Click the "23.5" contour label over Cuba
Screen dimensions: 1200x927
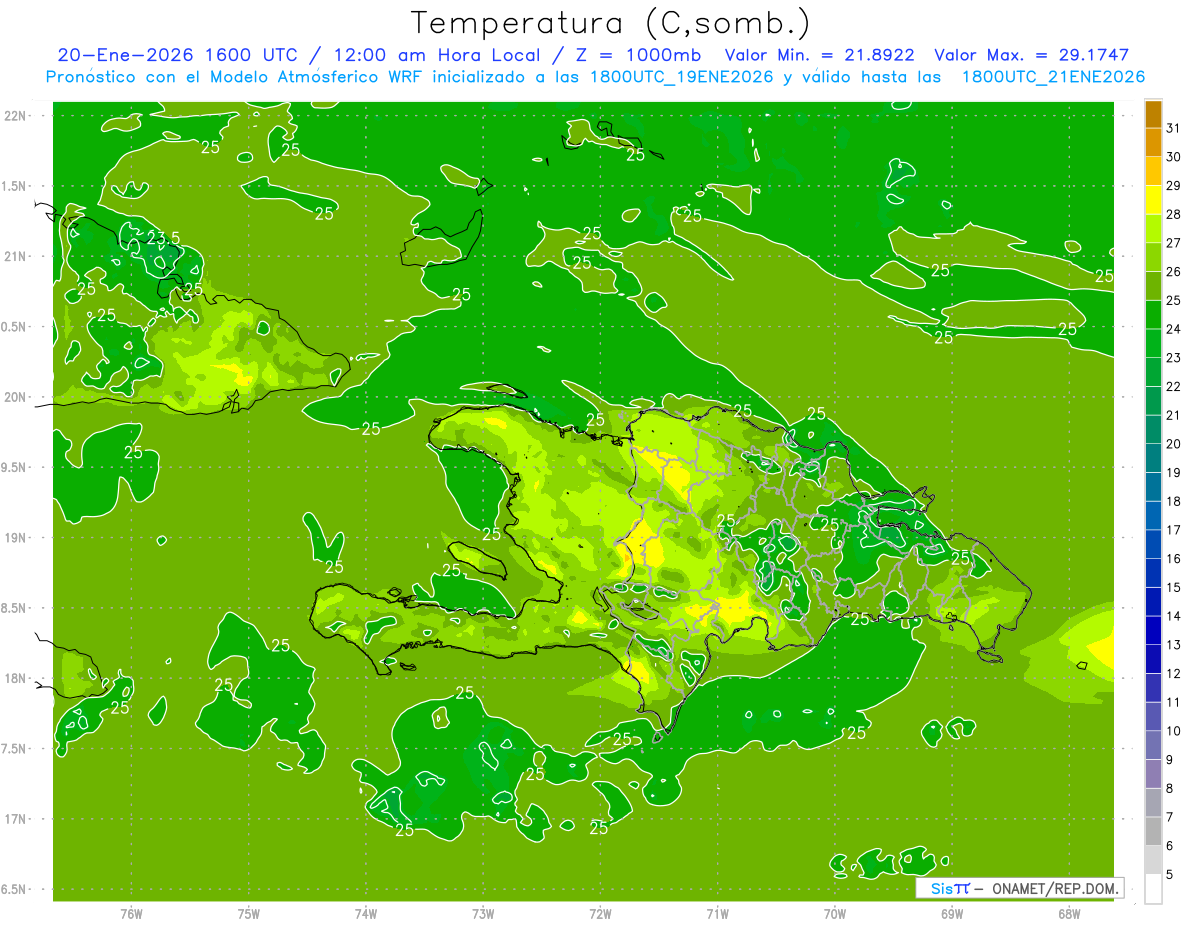[x=163, y=238]
